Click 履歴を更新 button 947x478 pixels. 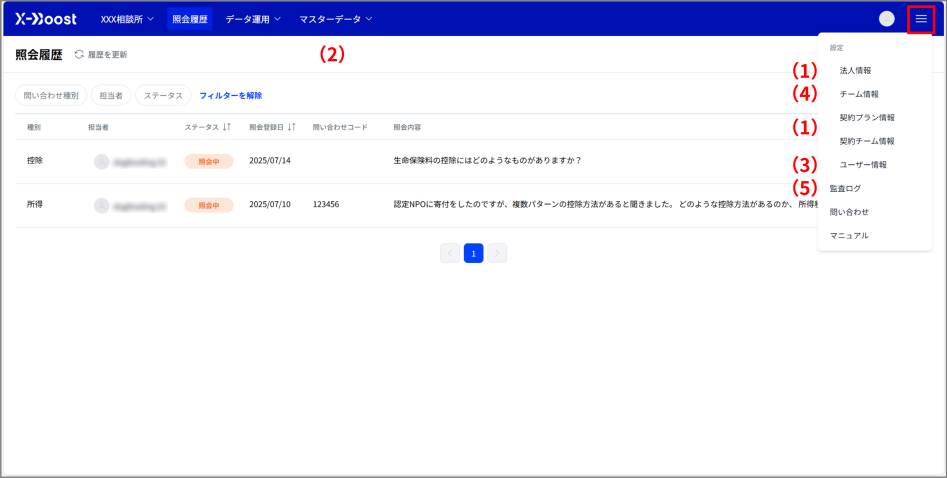pyautogui.click(x=101, y=54)
